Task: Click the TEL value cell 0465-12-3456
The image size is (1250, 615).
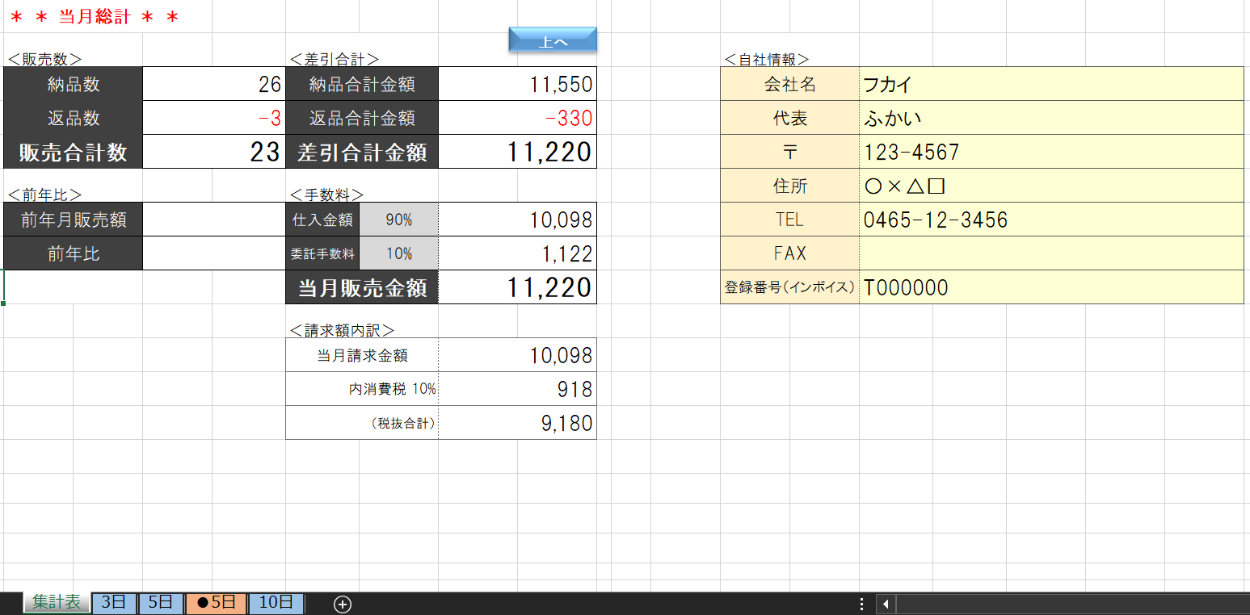Action: 1050,220
